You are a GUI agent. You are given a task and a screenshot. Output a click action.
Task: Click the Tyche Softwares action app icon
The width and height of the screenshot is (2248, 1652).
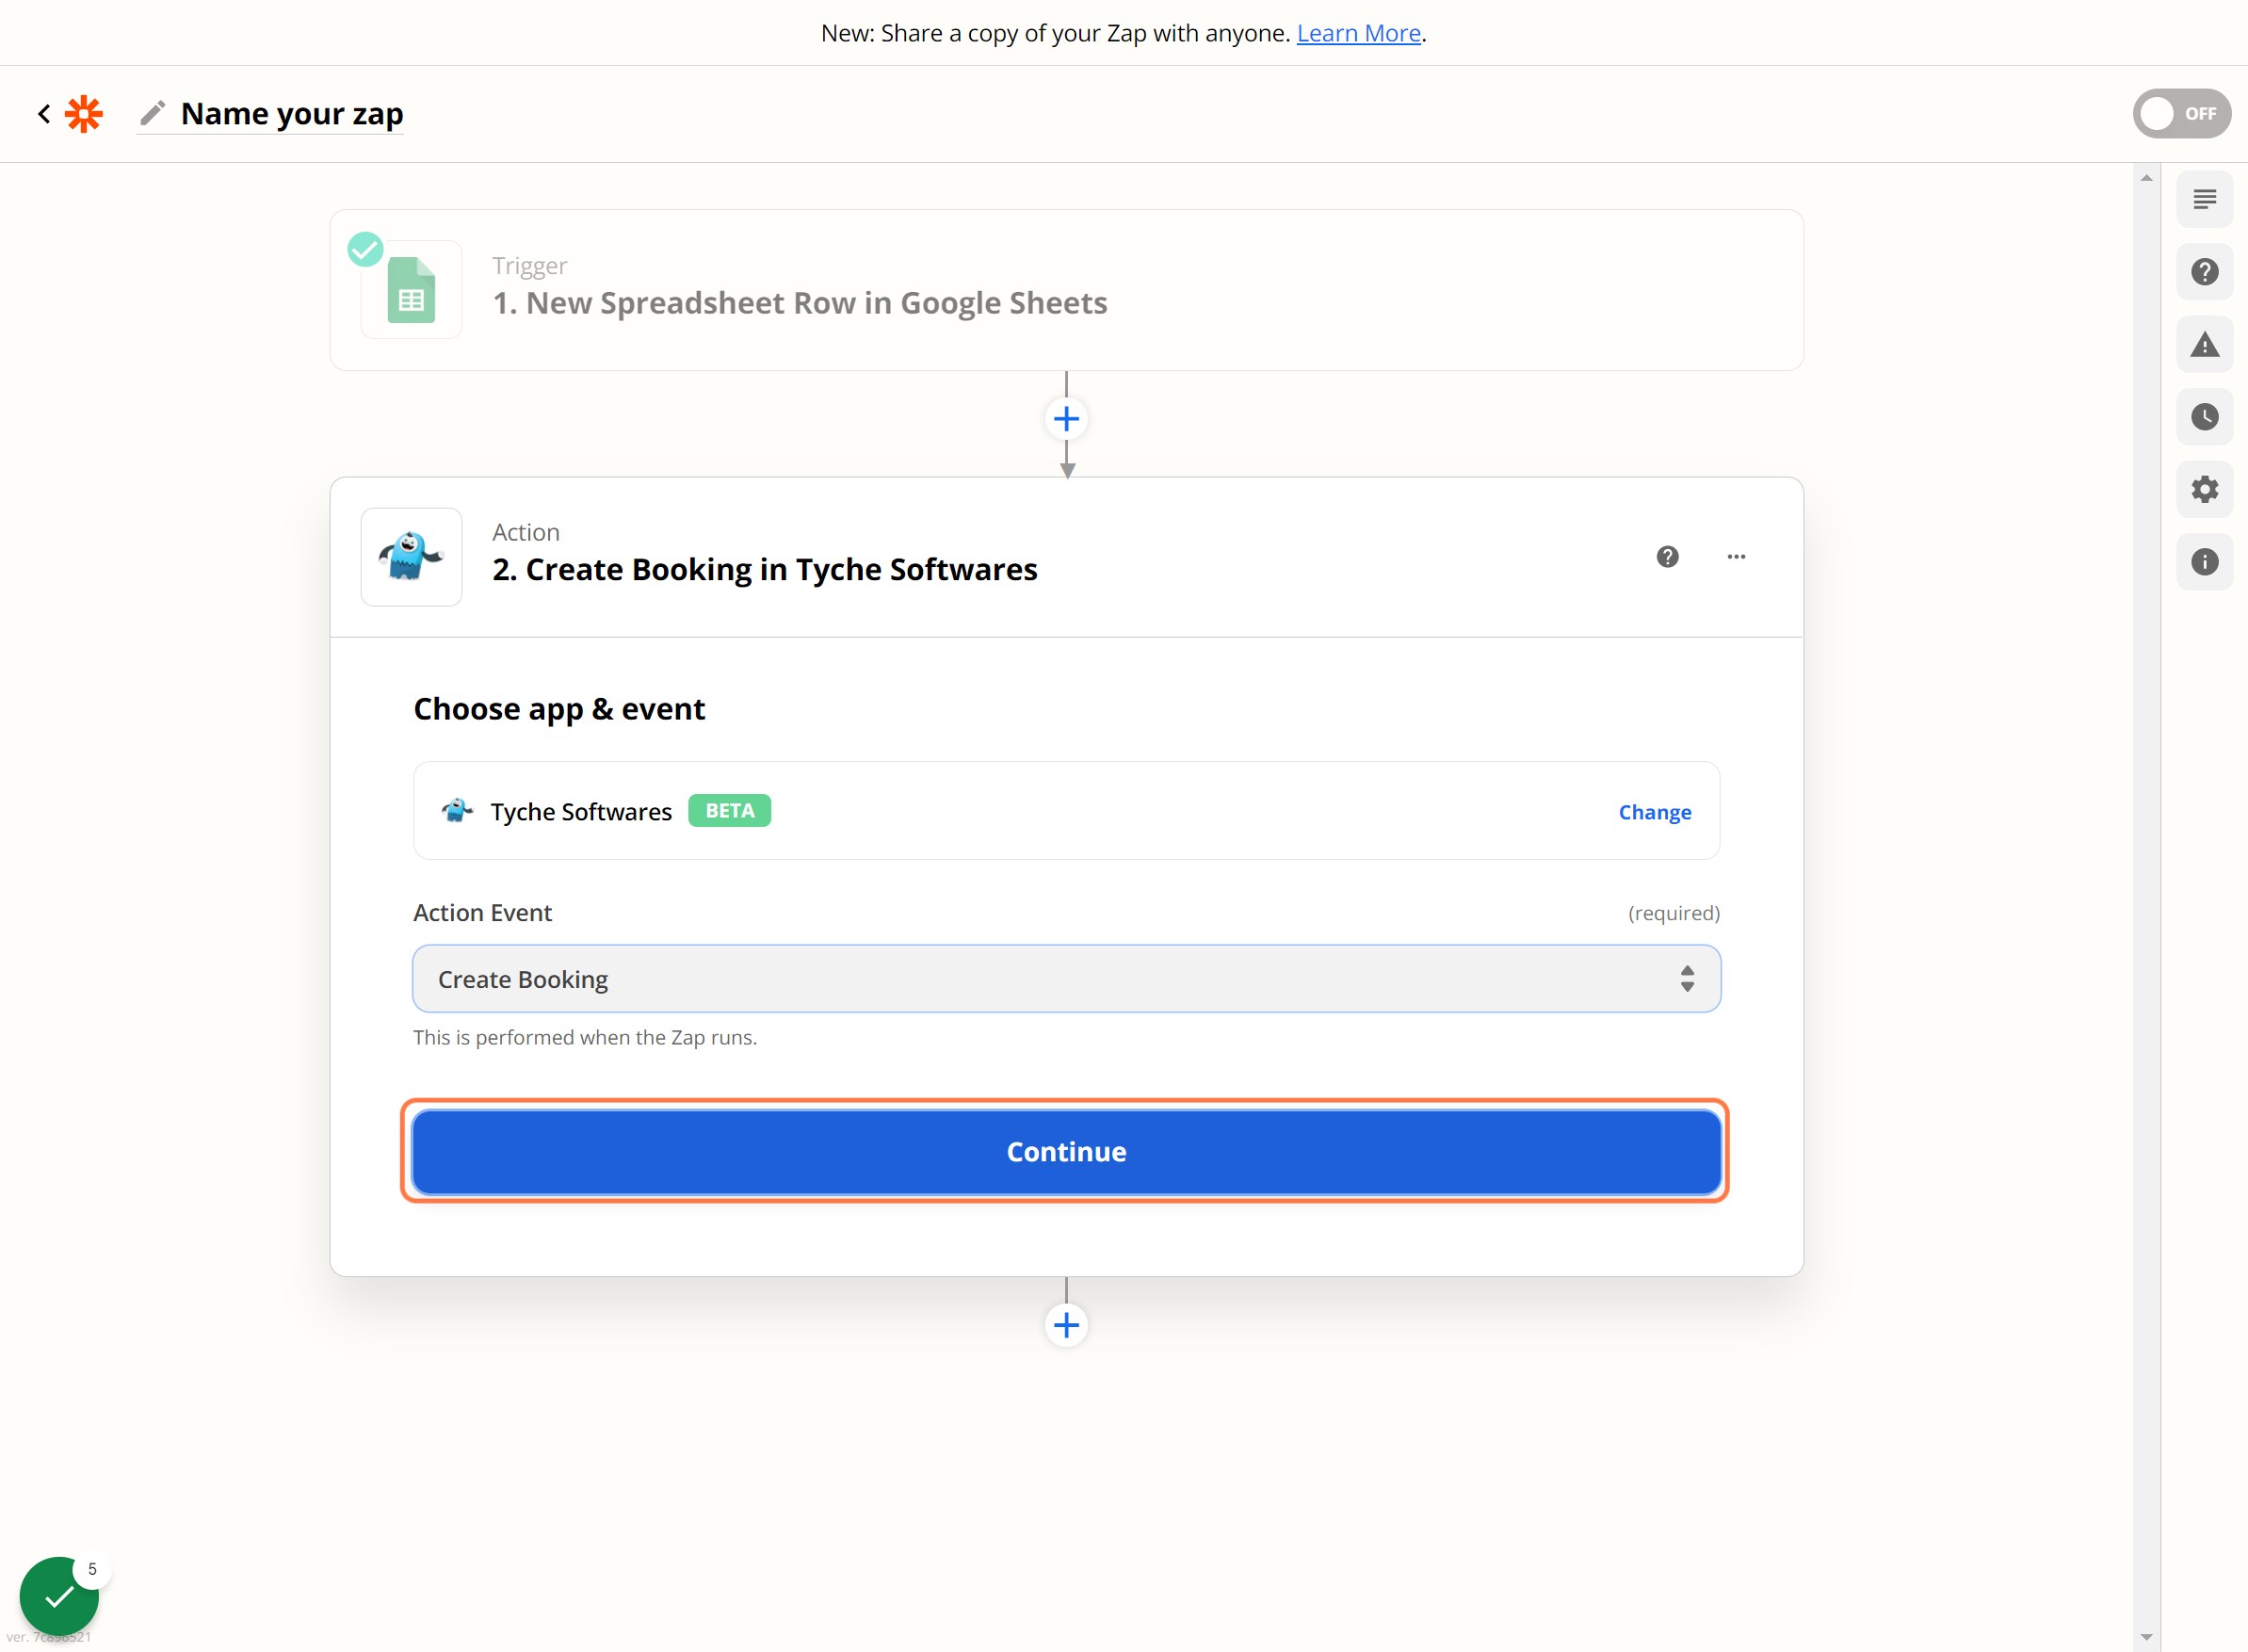[411, 557]
